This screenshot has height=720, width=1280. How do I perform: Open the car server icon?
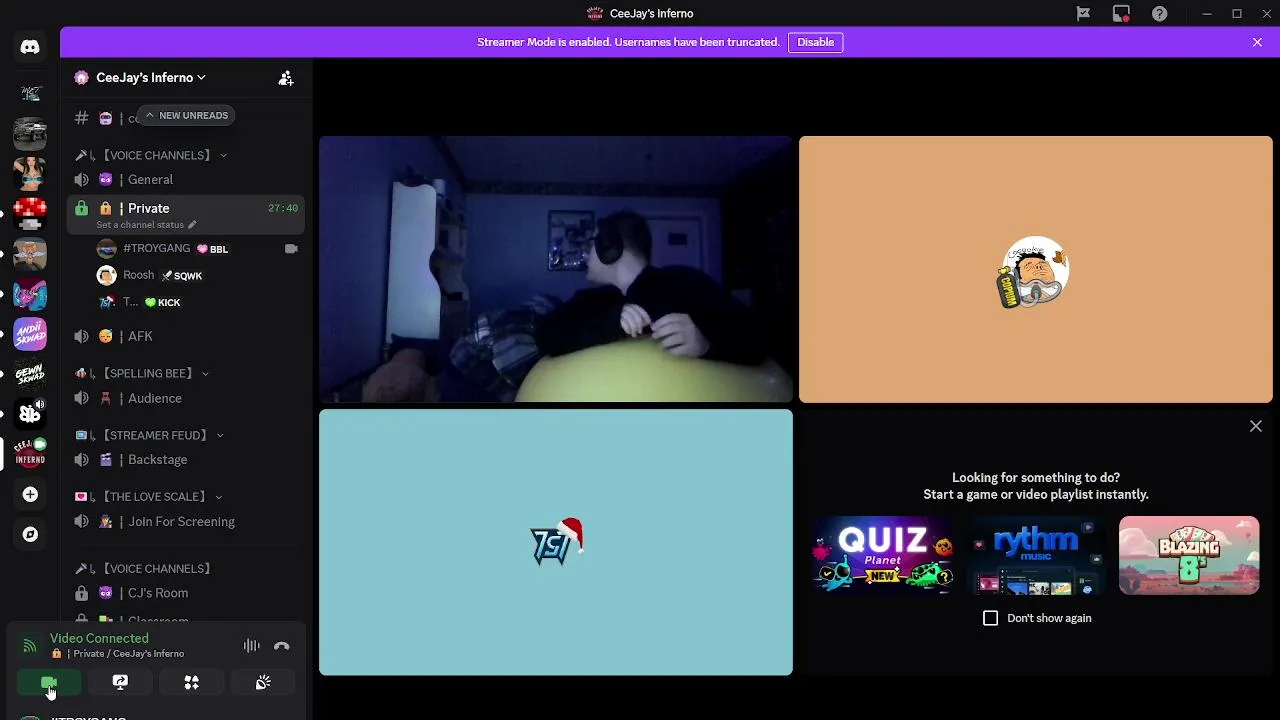(x=30, y=133)
